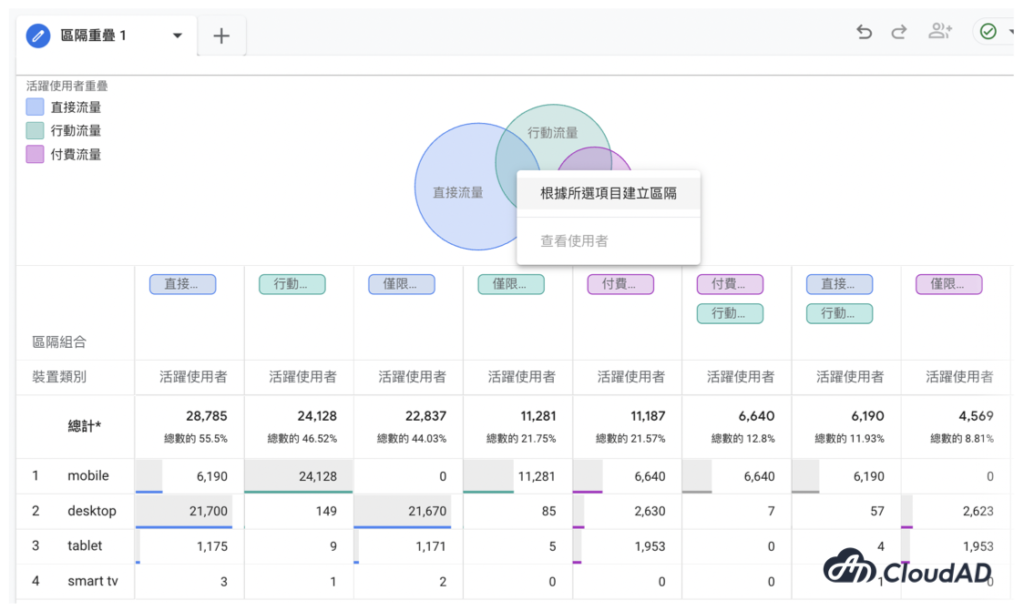Image resolution: width=1024 pixels, height=611 pixels.
Task: Click the 總數的 46.52% text
Action: click(302, 439)
